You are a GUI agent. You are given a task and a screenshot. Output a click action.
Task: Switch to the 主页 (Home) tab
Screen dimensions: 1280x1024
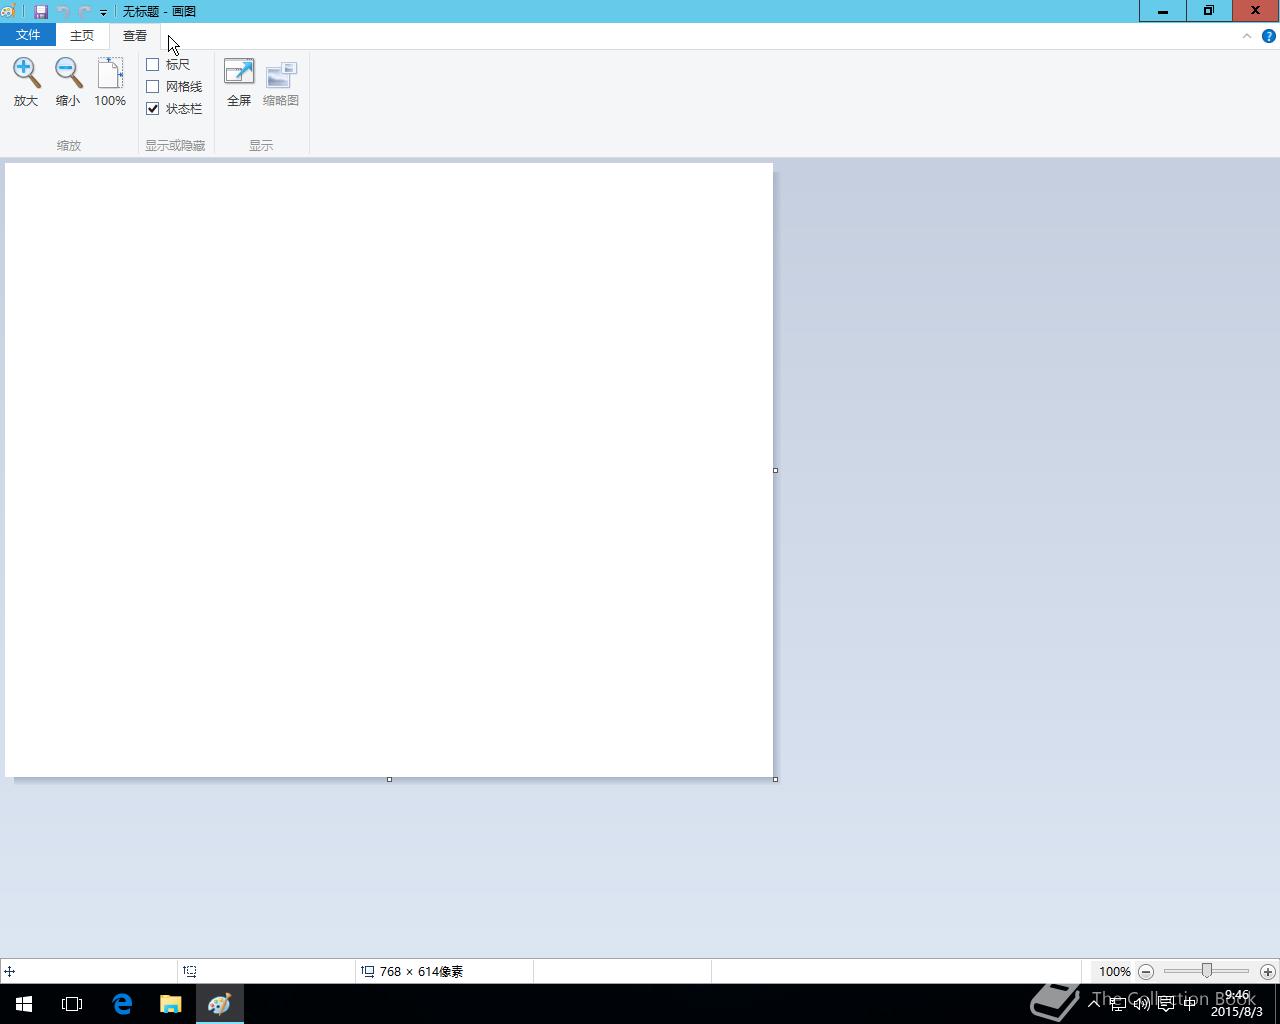[82, 35]
